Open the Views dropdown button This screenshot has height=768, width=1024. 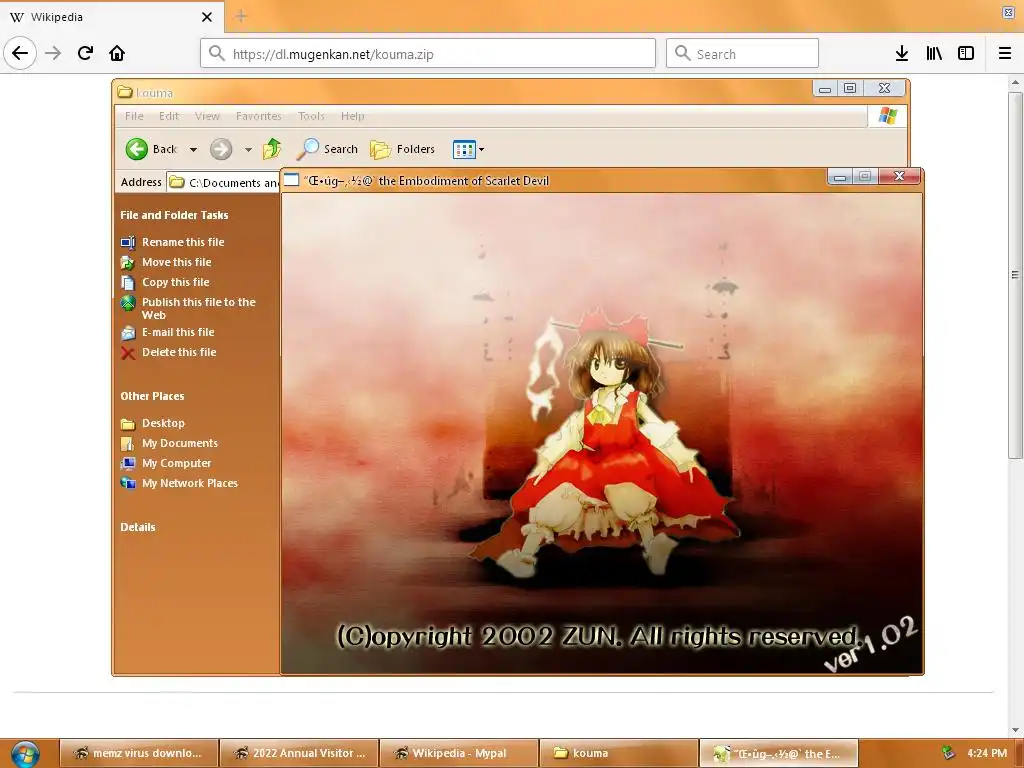pos(469,150)
